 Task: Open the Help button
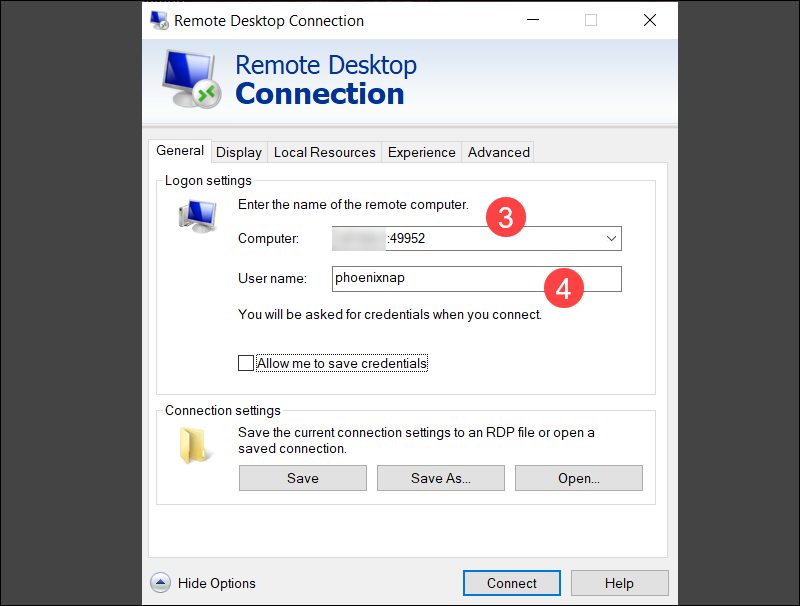click(x=619, y=583)
